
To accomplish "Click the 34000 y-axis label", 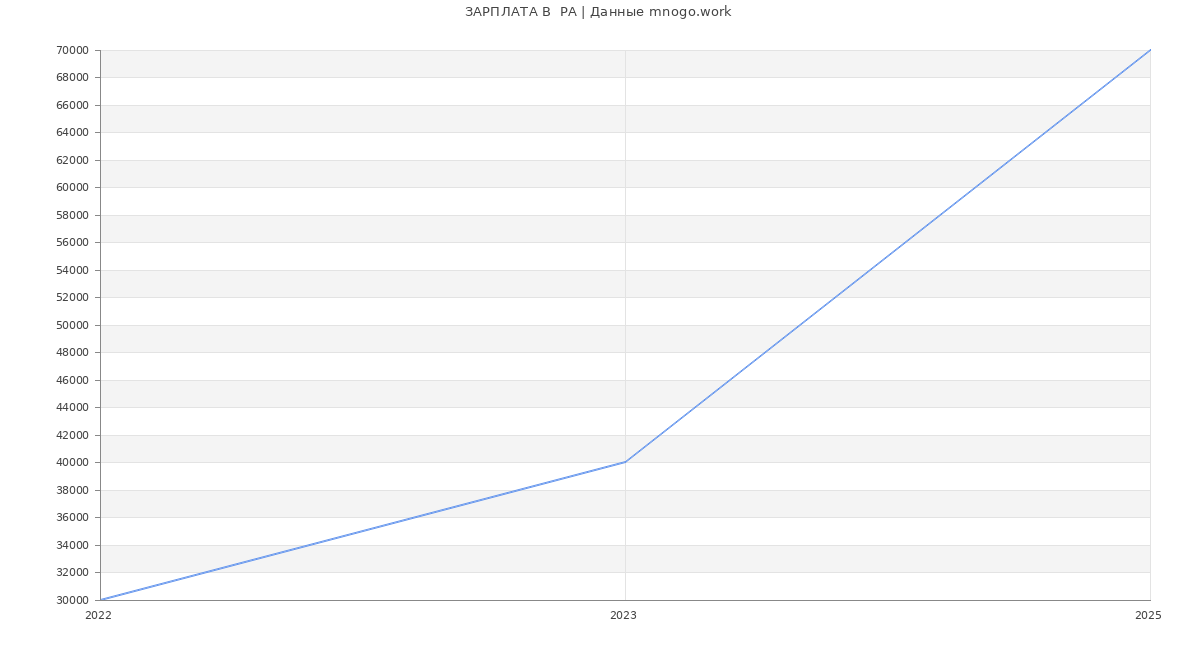I will (x=72, y=545).
